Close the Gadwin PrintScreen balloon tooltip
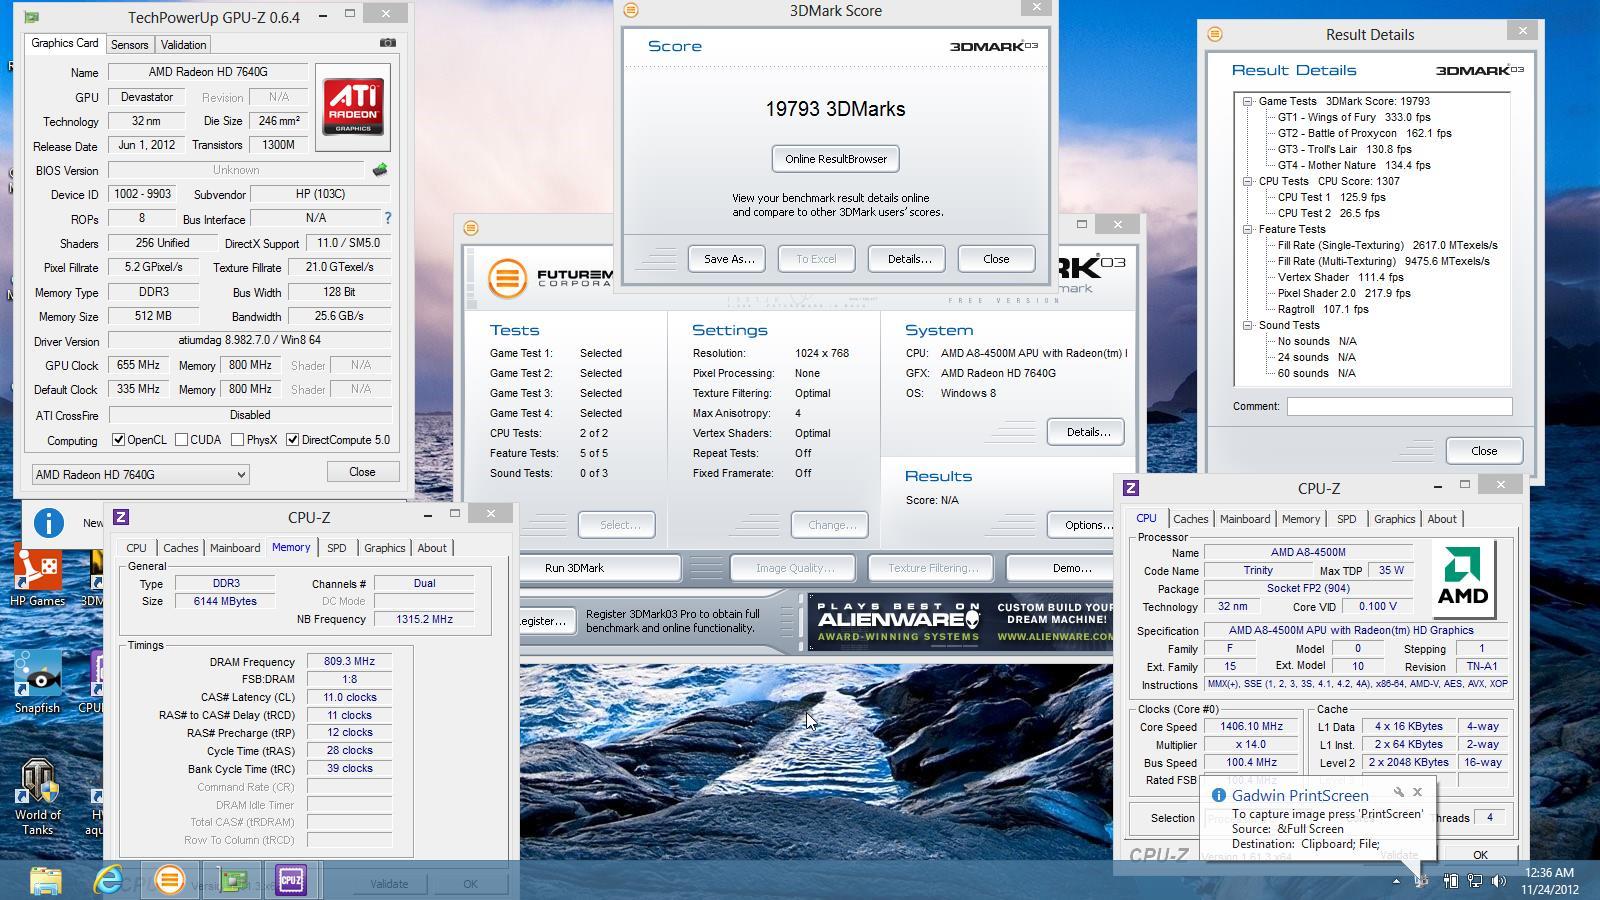The width and height of the screenshot is (1600, 900). pyautogui.click(x=1417, y=792)
